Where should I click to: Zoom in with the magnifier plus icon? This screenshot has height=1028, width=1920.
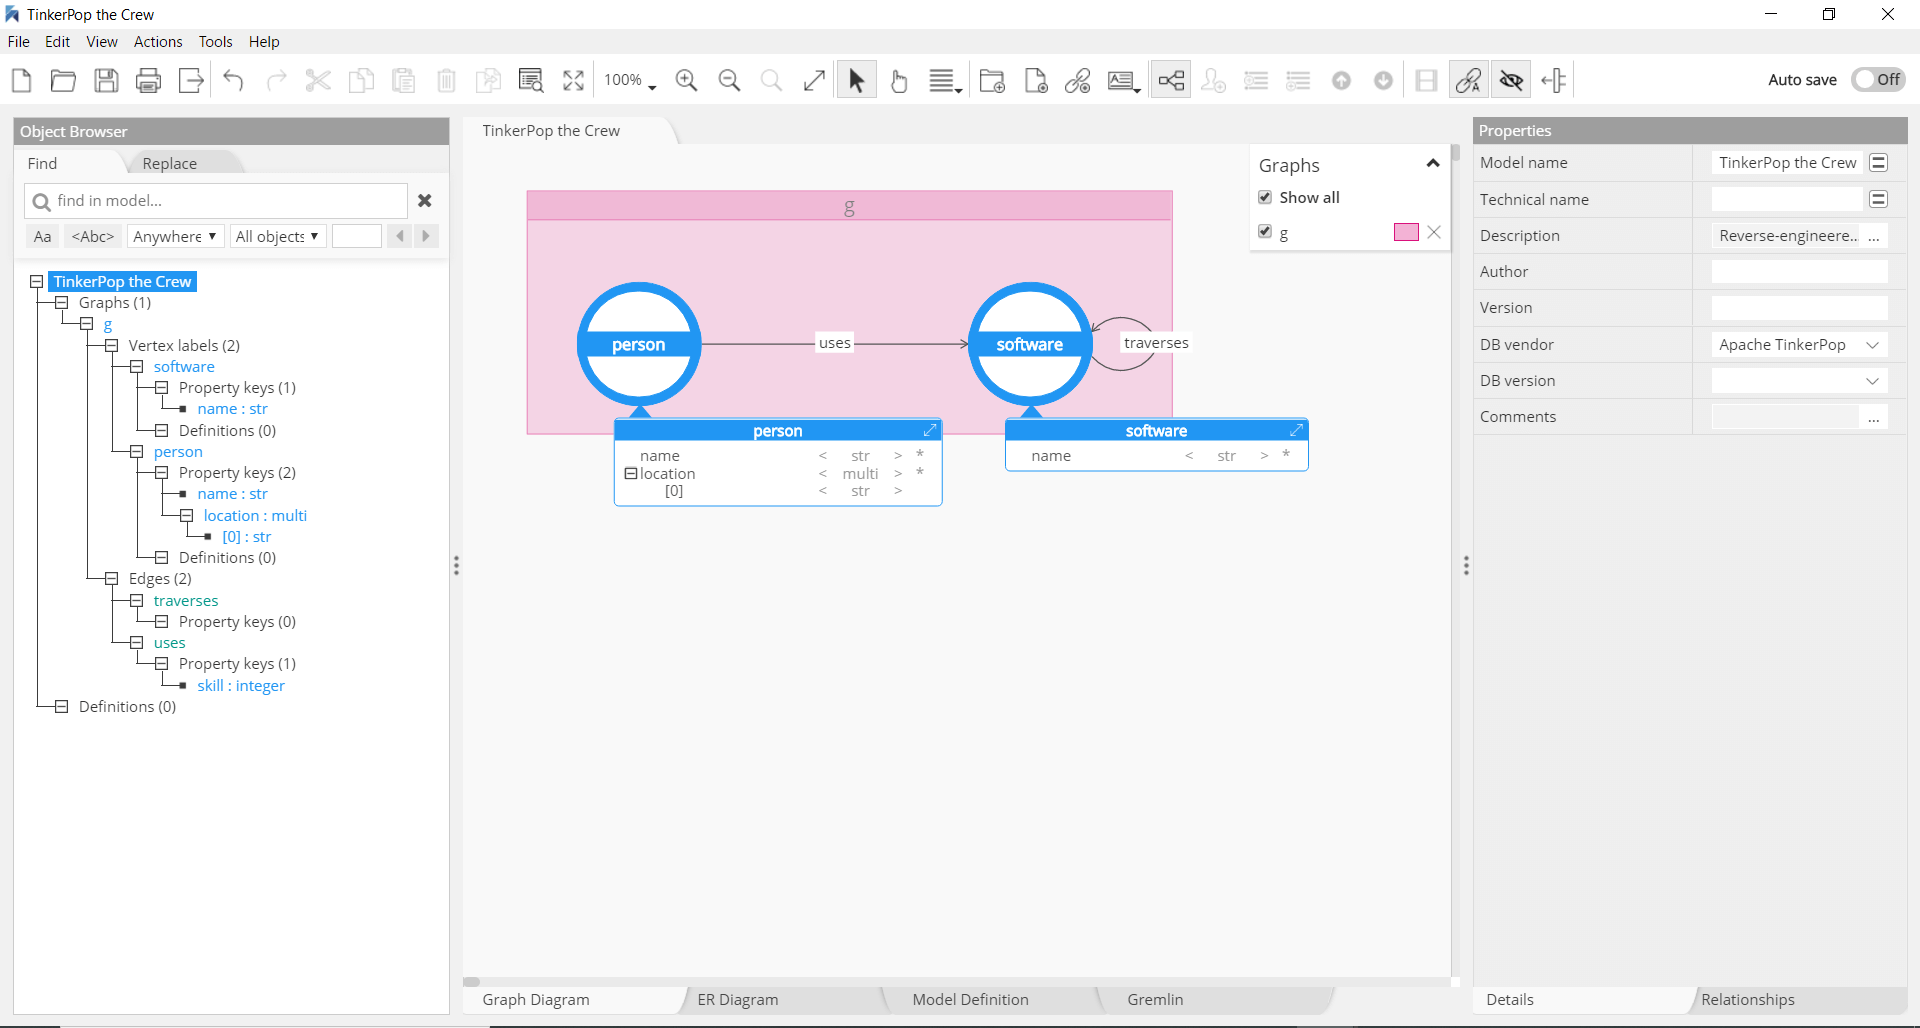[686, 80]
